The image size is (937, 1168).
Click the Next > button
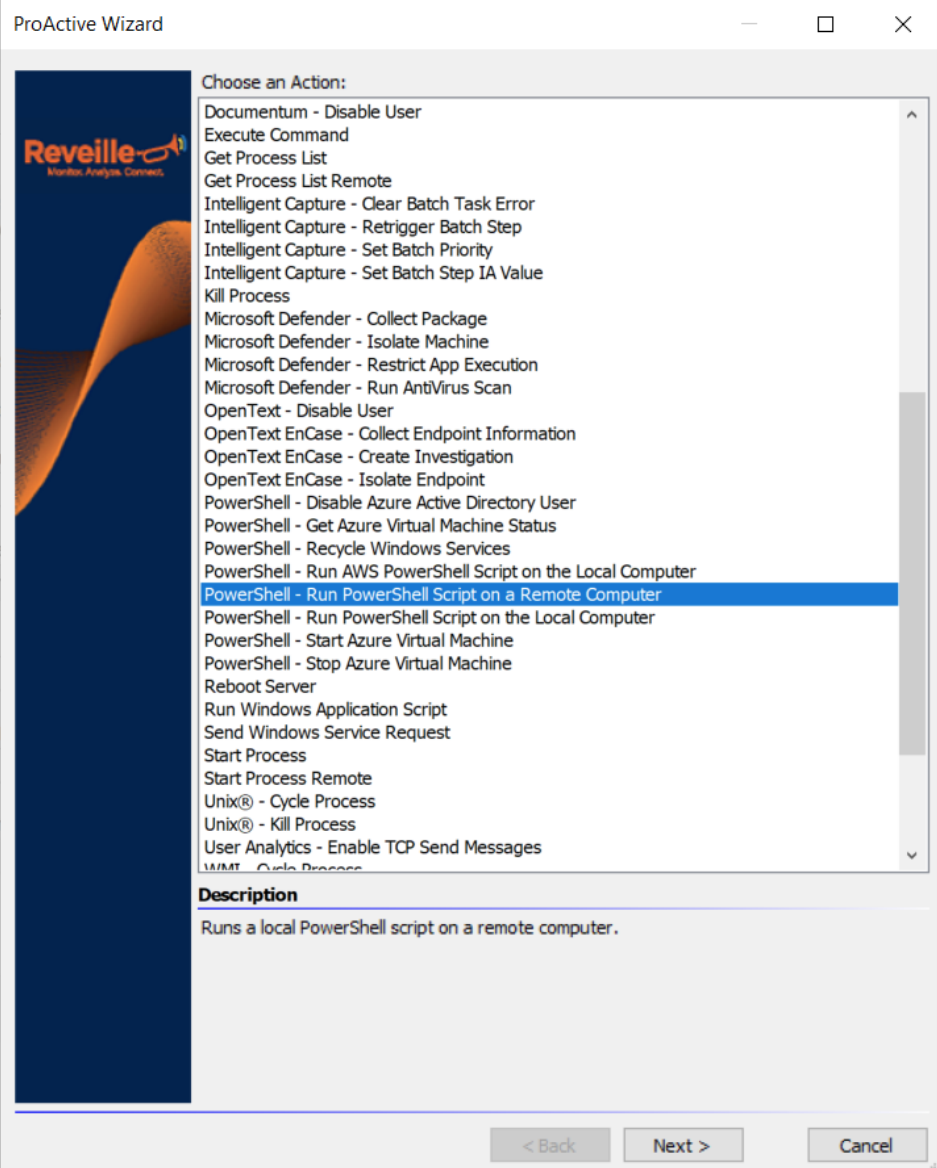click(x=683, y=1146)
